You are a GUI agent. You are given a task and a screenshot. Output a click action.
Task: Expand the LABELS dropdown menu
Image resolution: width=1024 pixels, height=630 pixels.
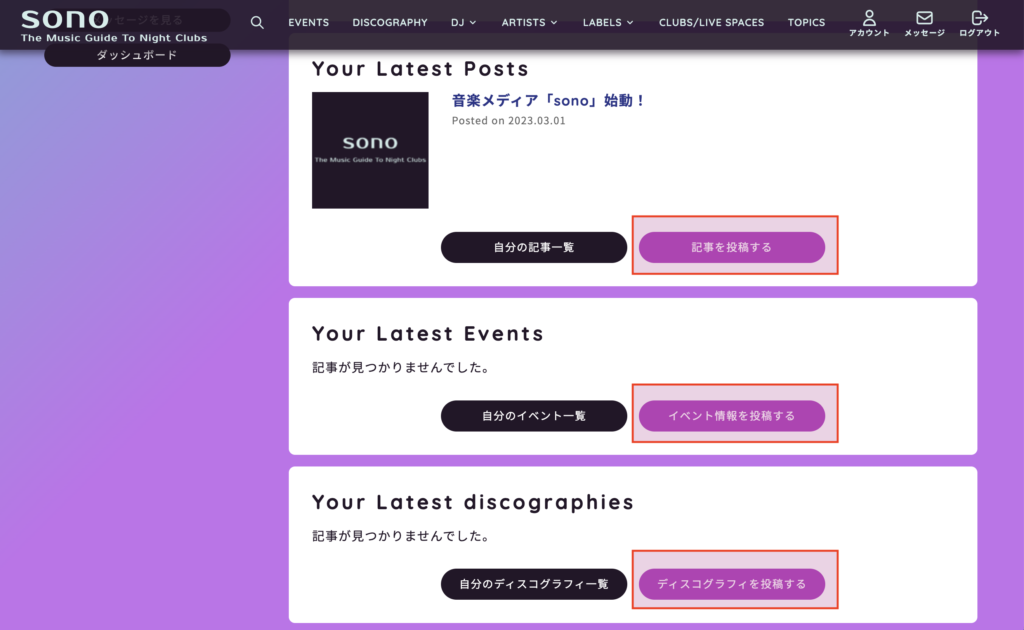(608, 22)
